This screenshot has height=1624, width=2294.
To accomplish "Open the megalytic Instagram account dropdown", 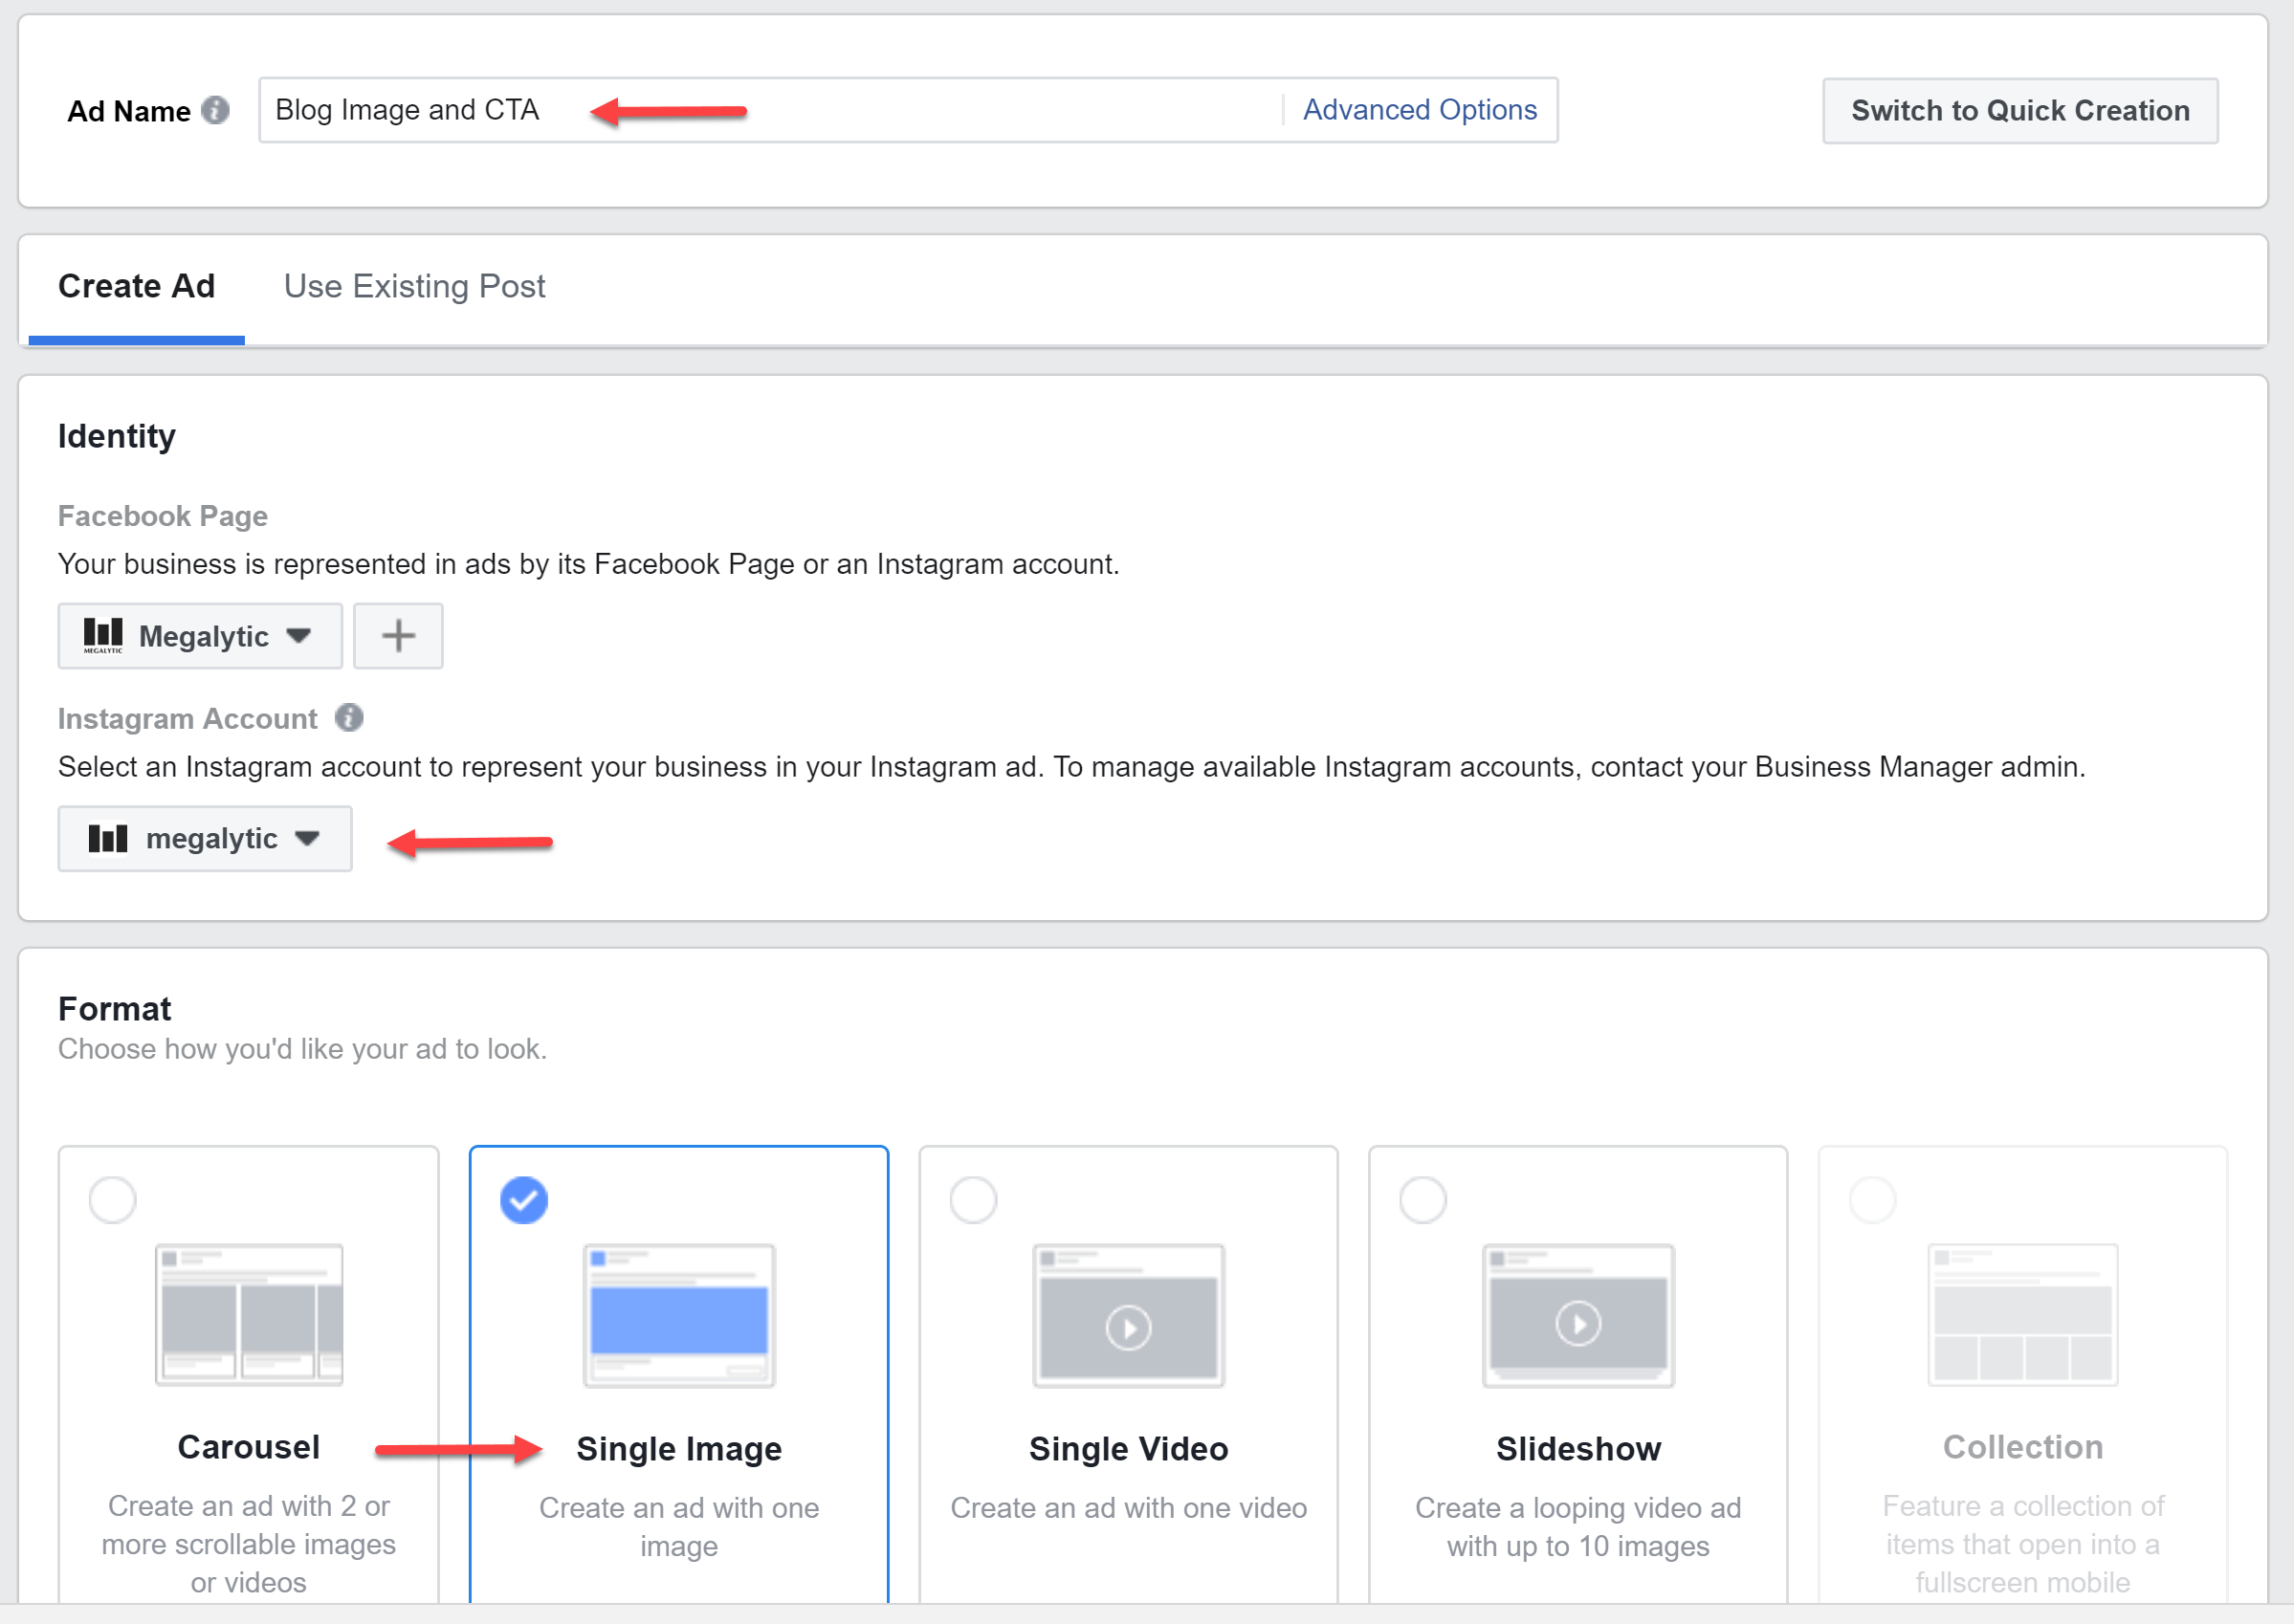I will click(205, 839).
